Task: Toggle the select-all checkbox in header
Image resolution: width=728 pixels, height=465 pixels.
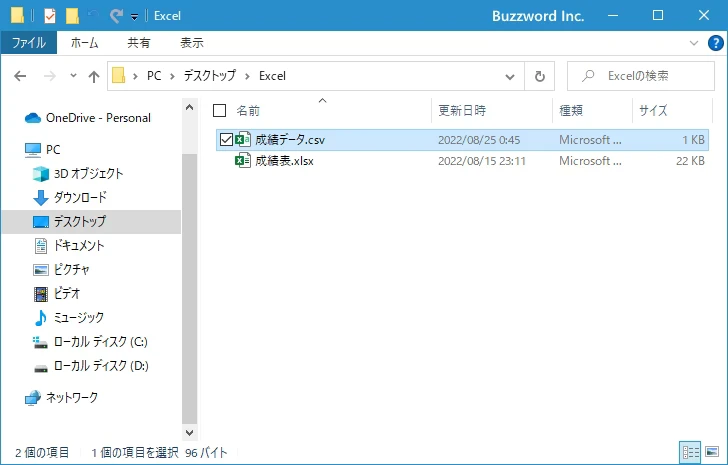Action: tap(219, 110)
